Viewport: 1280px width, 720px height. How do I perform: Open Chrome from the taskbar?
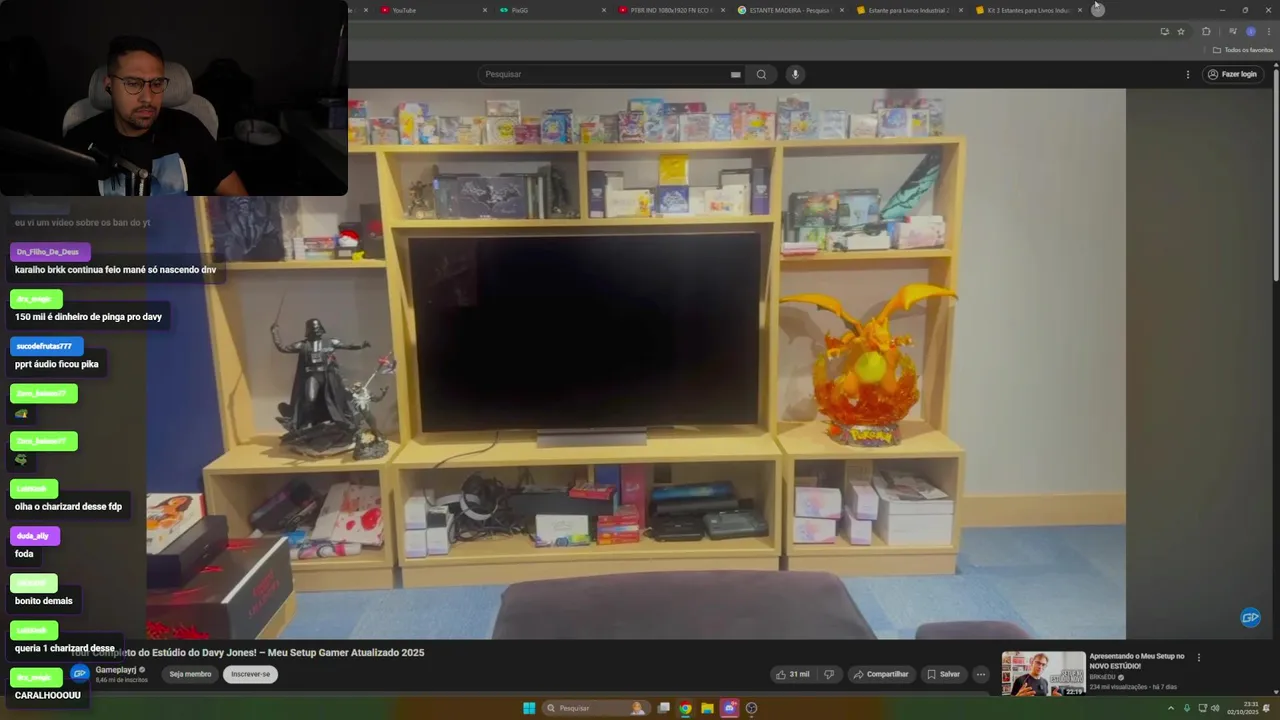click(x=685, y=708)
